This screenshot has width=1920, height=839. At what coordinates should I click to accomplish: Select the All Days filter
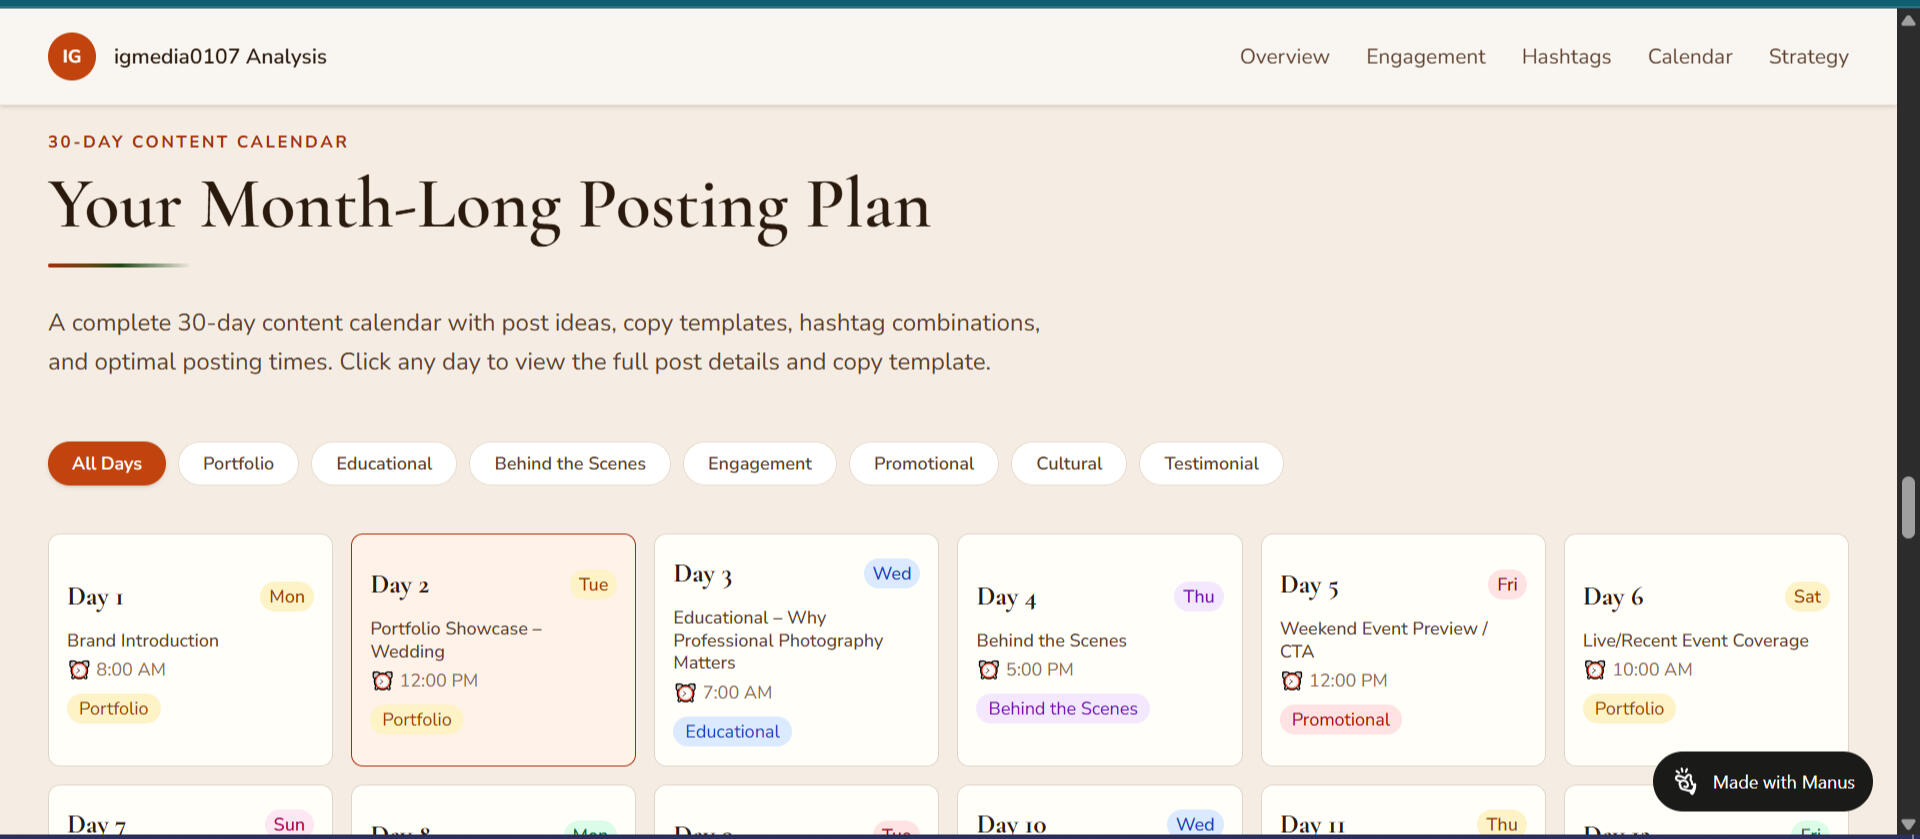(107, 464)
